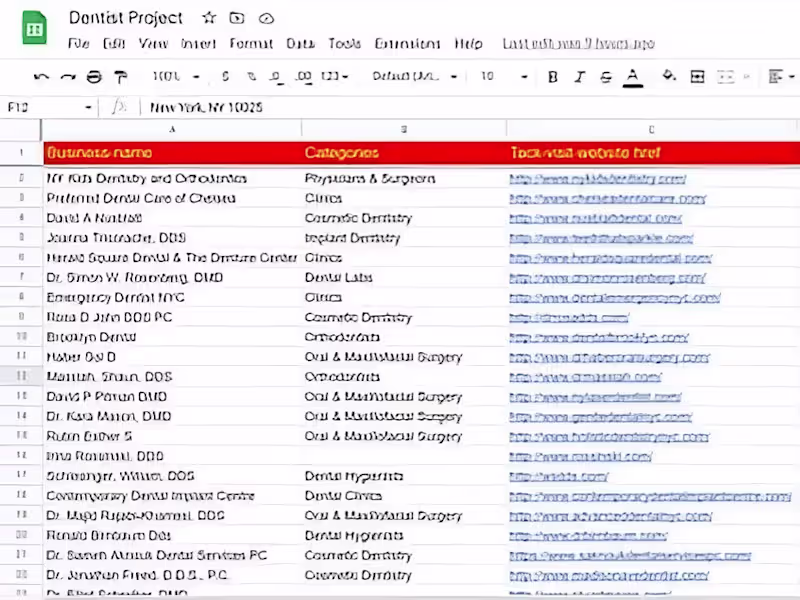This screenshot has height=600, width=800.
Task: Open the View menu
Action: coord(153,43)
